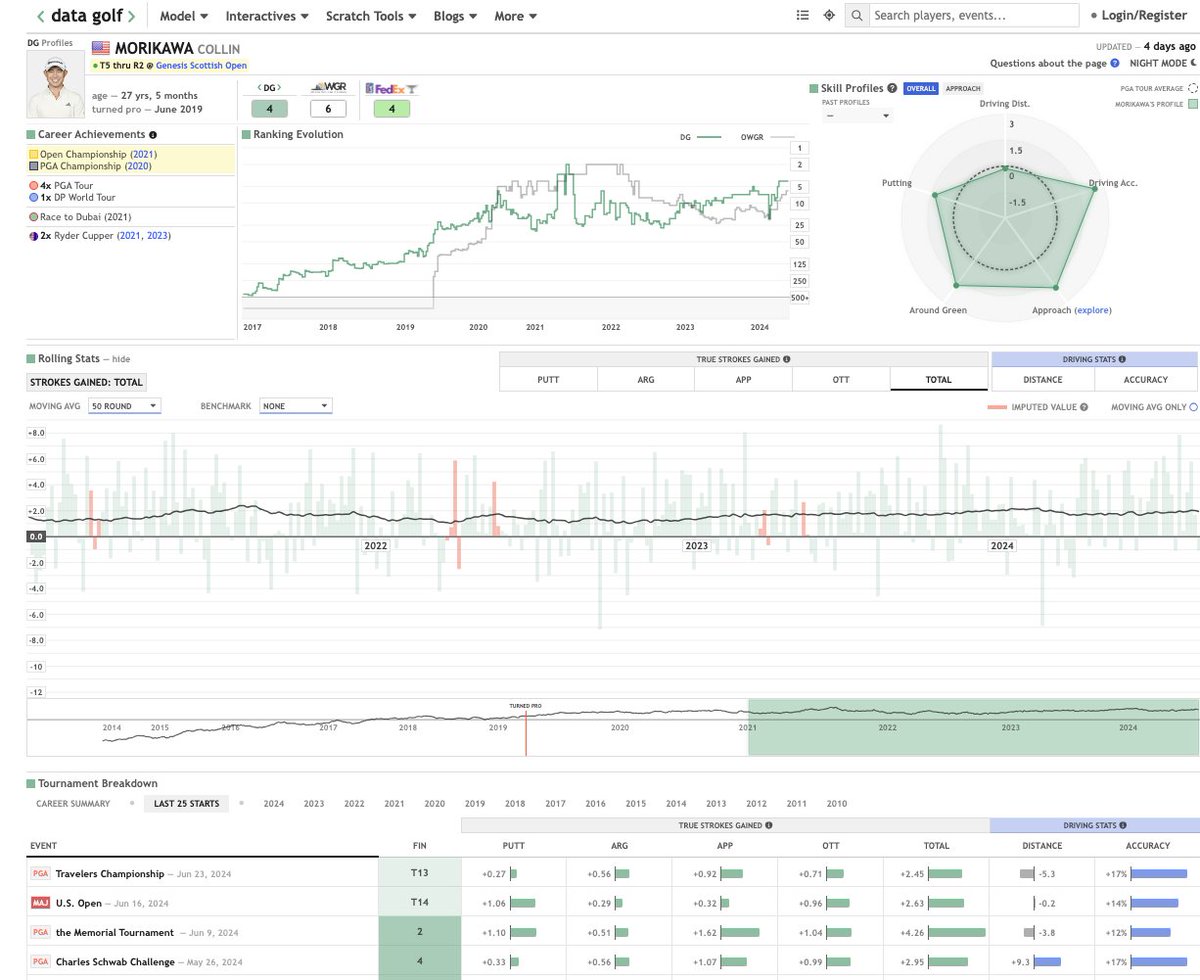Open the More dropdown menu
This screenshot has height=980, width=1200.
point(515,16)
